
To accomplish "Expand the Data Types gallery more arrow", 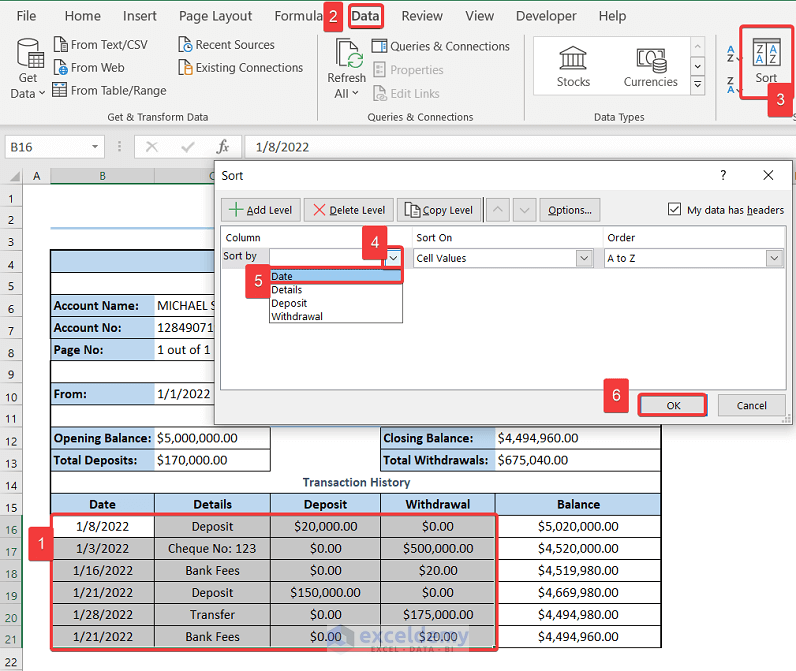I will point(698,84).
